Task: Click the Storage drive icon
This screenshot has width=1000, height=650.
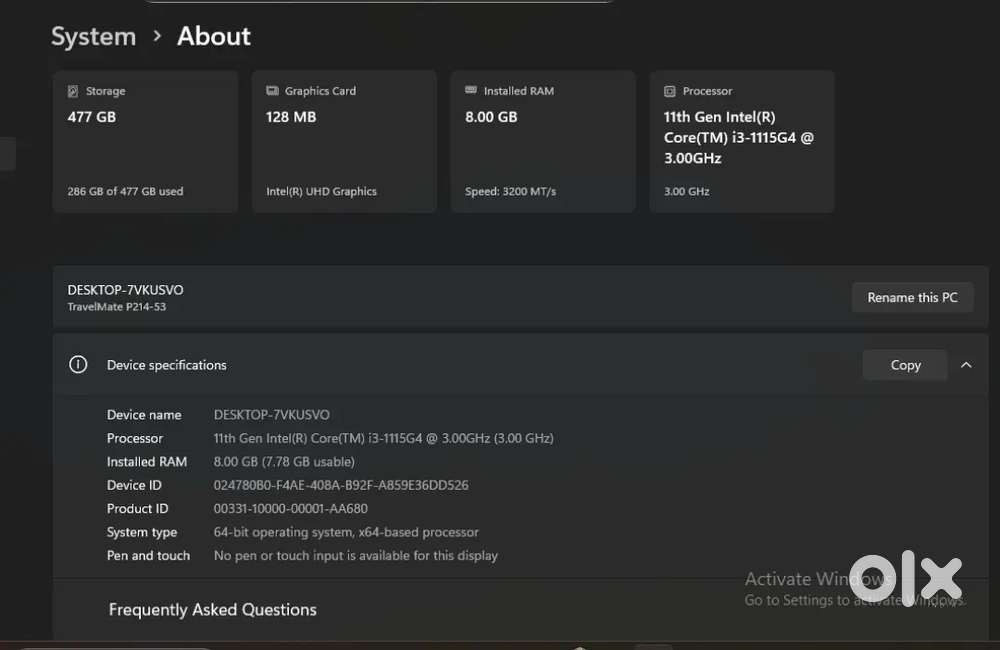Action: click(x=73, y=91)
